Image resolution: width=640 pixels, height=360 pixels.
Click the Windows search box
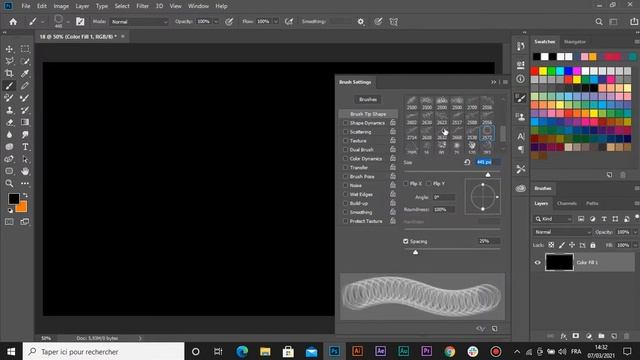[x=104, y=351]
